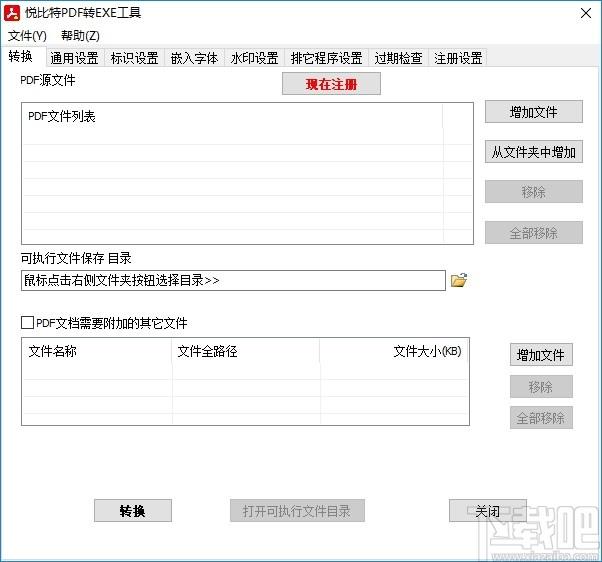Click the executable save directory input field
The image size is (602, 562).
[x=233, y=280]
